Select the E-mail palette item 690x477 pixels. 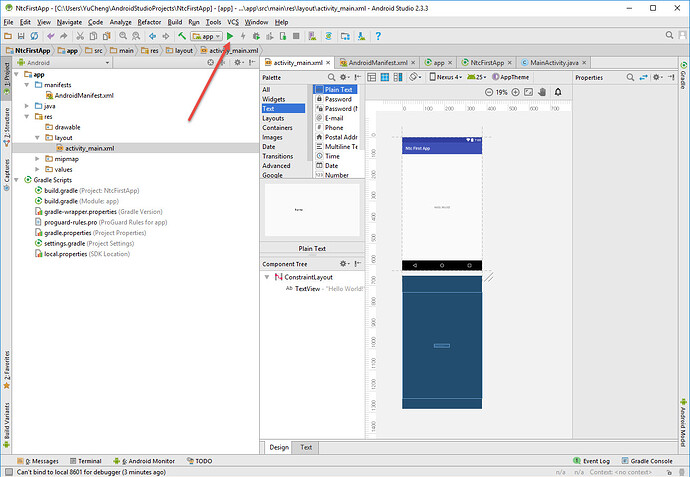tap(334, 118)
